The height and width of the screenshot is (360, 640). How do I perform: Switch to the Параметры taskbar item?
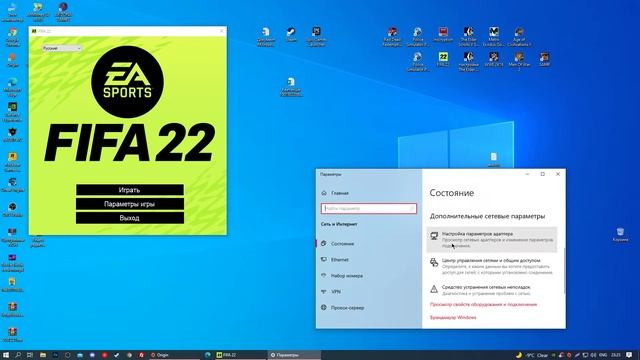pyautogui.click(x=294, y=355)
